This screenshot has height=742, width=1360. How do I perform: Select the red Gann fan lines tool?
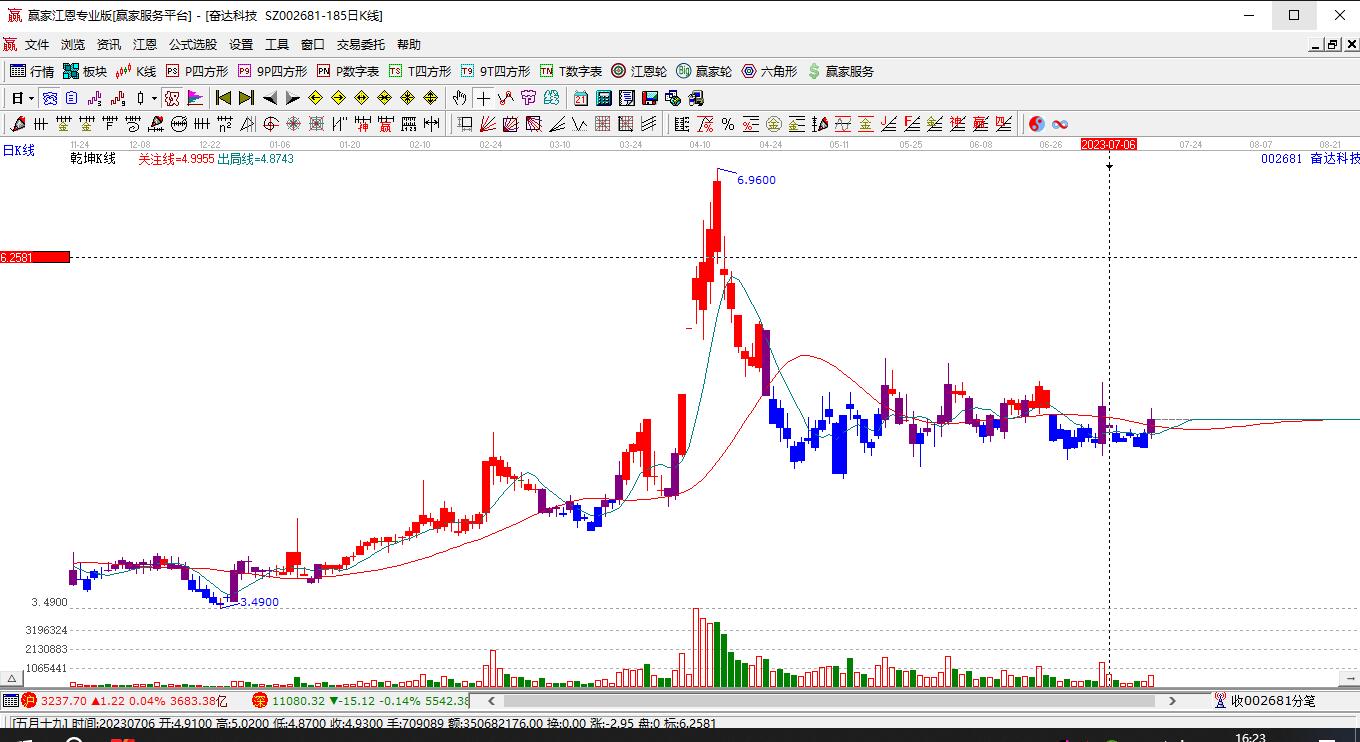click(488, 124)
